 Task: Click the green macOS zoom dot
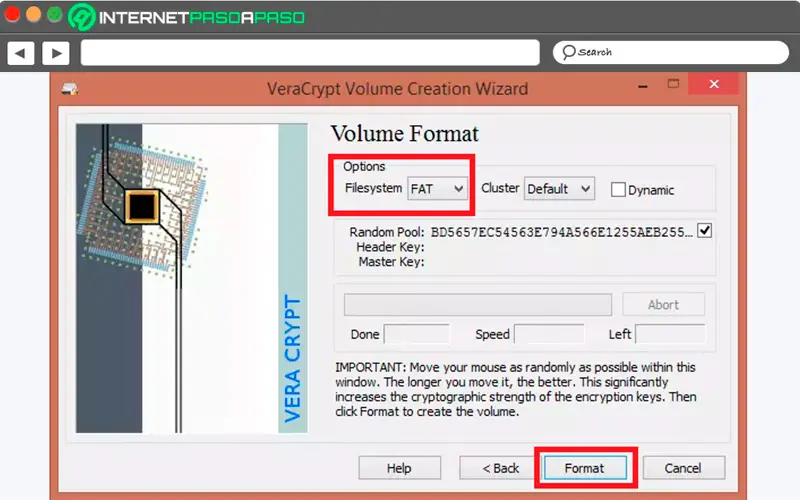point(55,14)
